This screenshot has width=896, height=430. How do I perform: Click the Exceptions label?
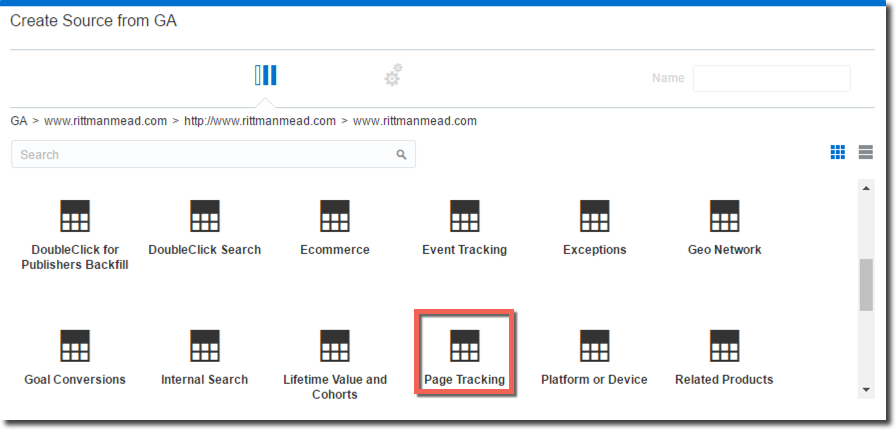(594, 250)
